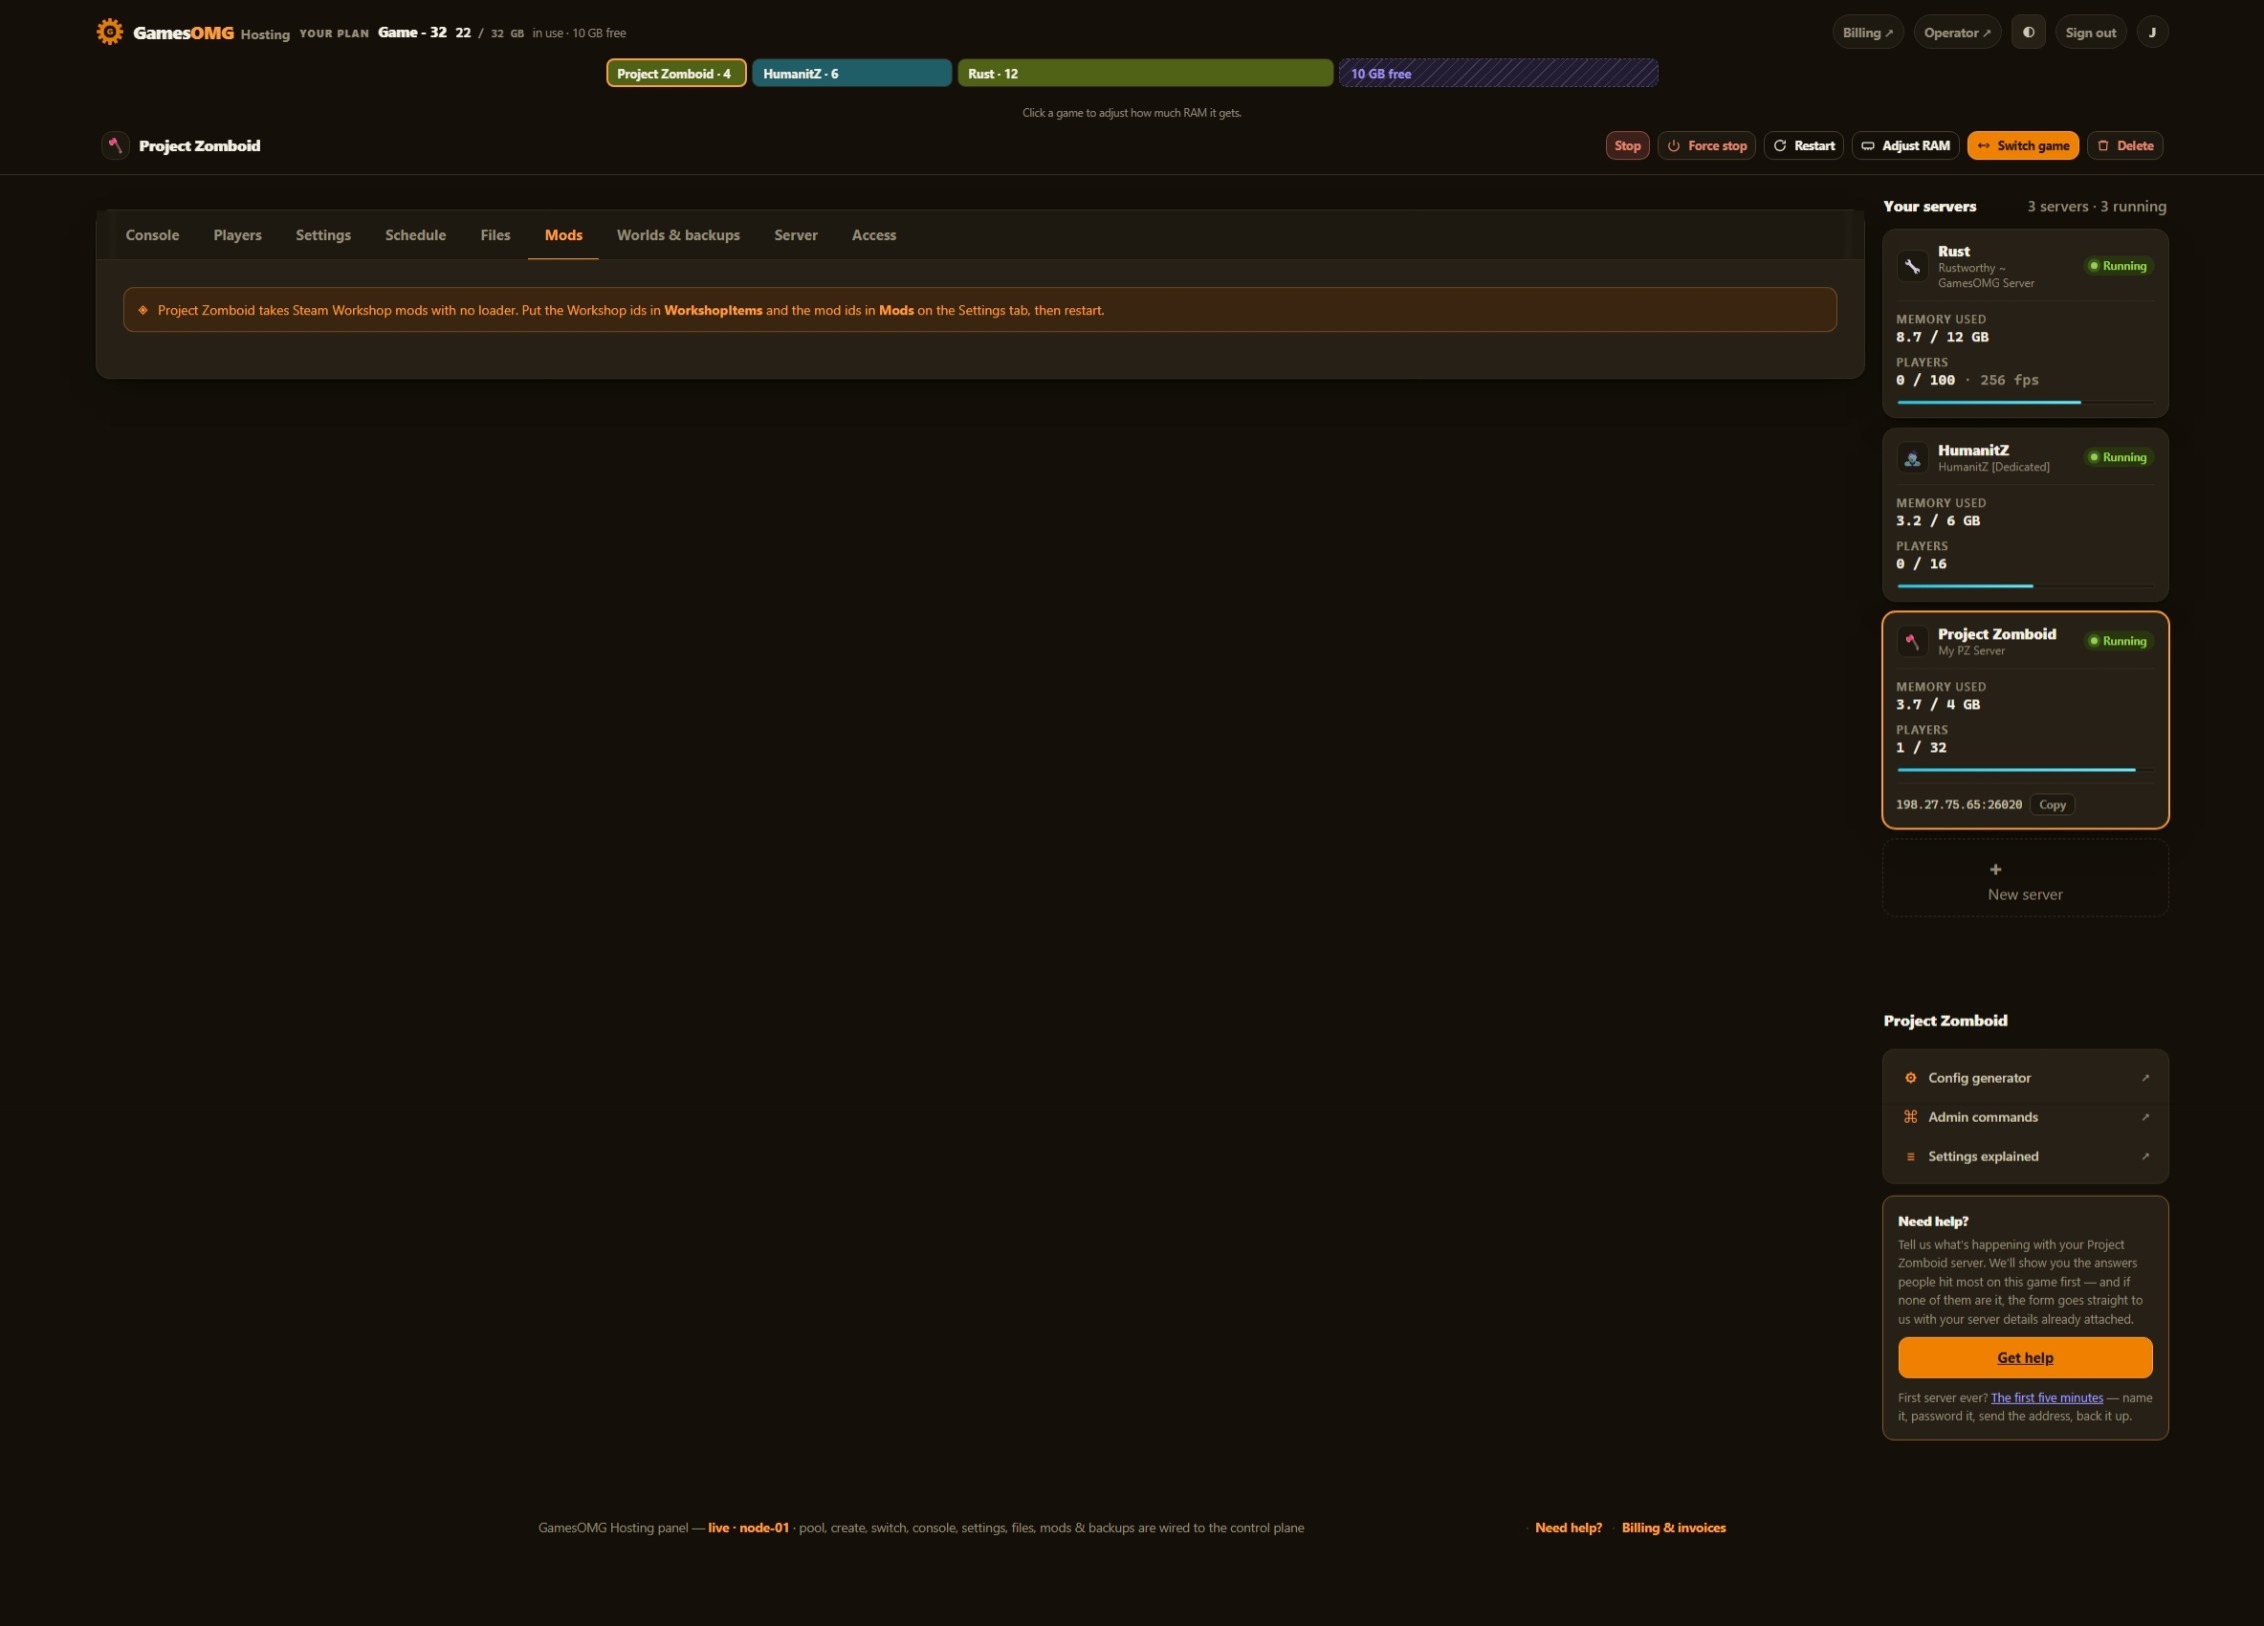The height and width of the screenshot is (1626, 2264).
Task: Open the J user avatar menu
Action: tap(2152, 32)
